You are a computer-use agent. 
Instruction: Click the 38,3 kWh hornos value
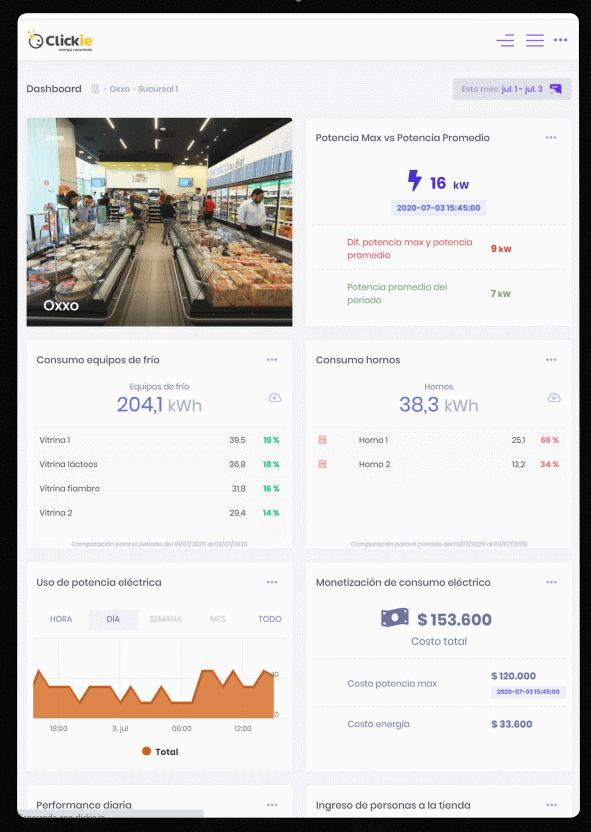coord(439,405)
